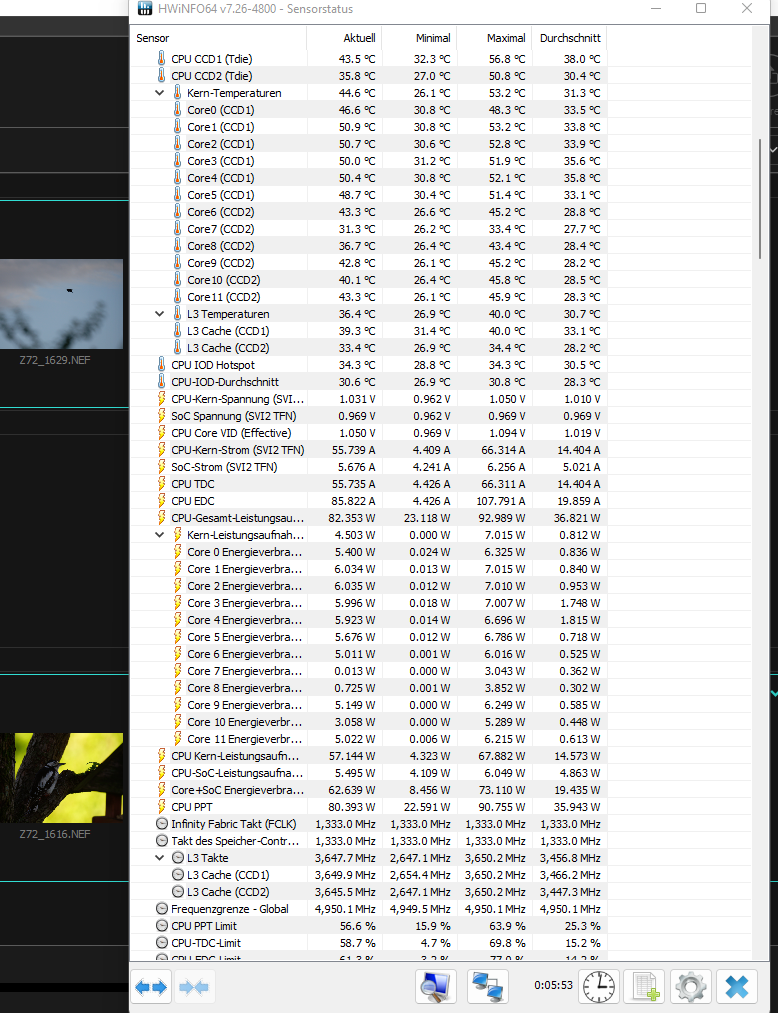Collapse the Kern-Leistungsaufnahme group

click(x=160, y=535)
